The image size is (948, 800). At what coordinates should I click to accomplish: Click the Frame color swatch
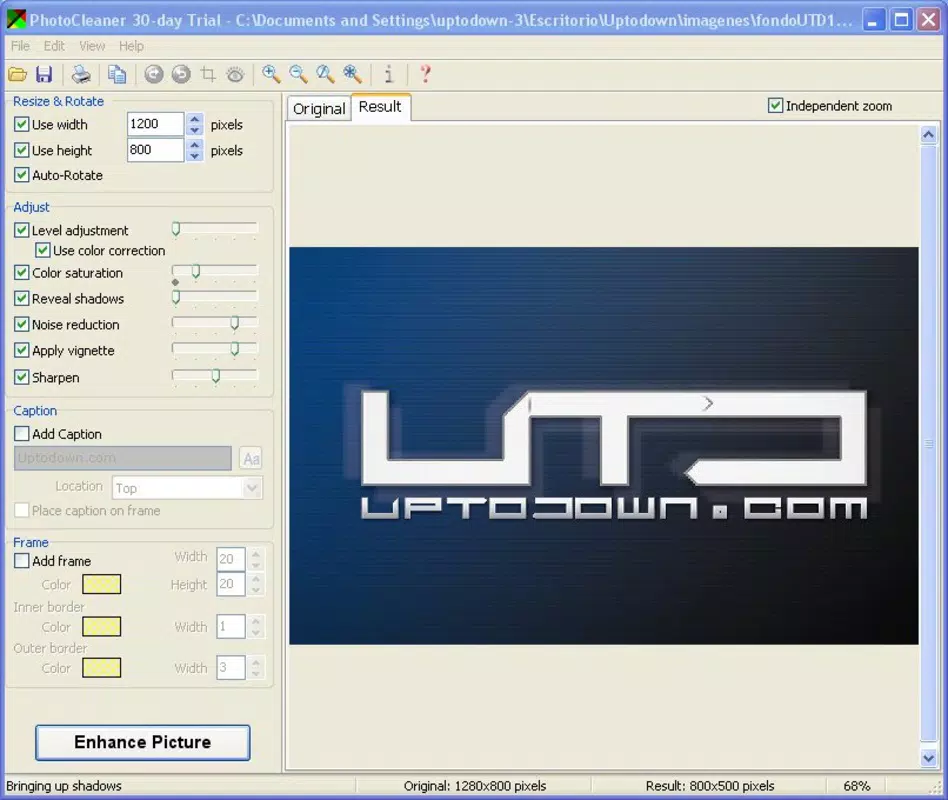point(102,584)
